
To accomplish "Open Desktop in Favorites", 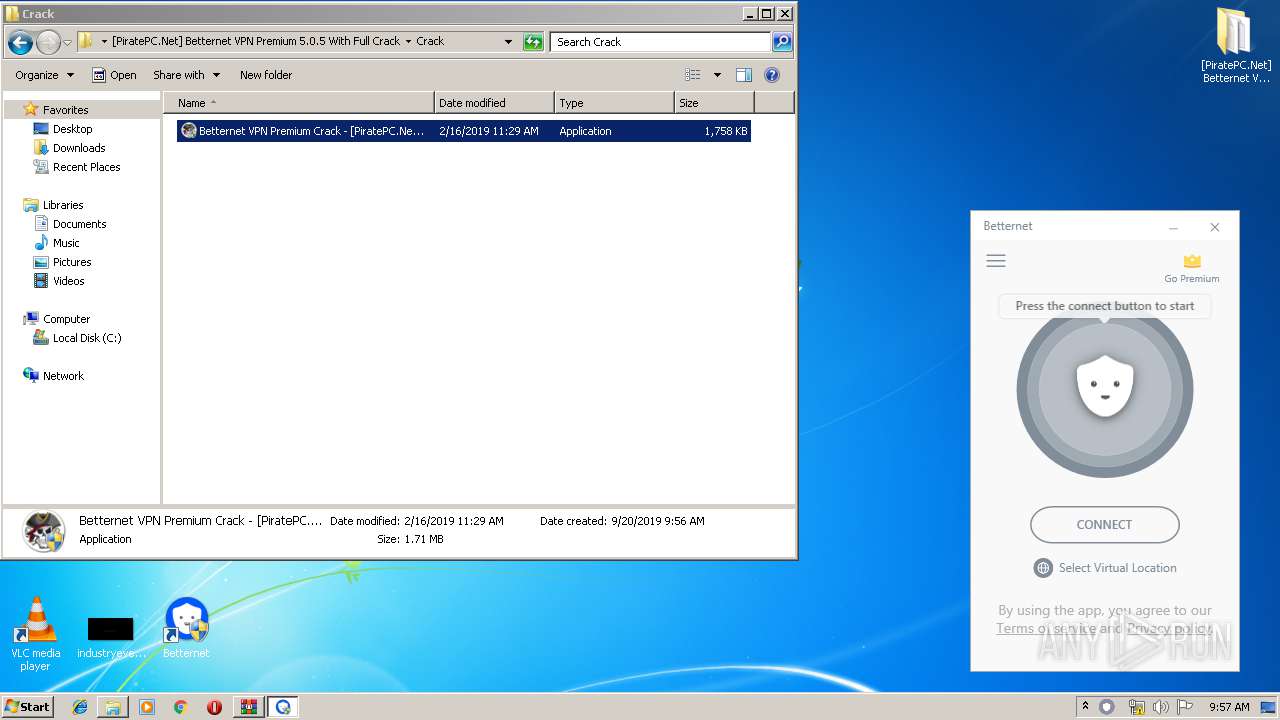I will click(x=72, y=129).
